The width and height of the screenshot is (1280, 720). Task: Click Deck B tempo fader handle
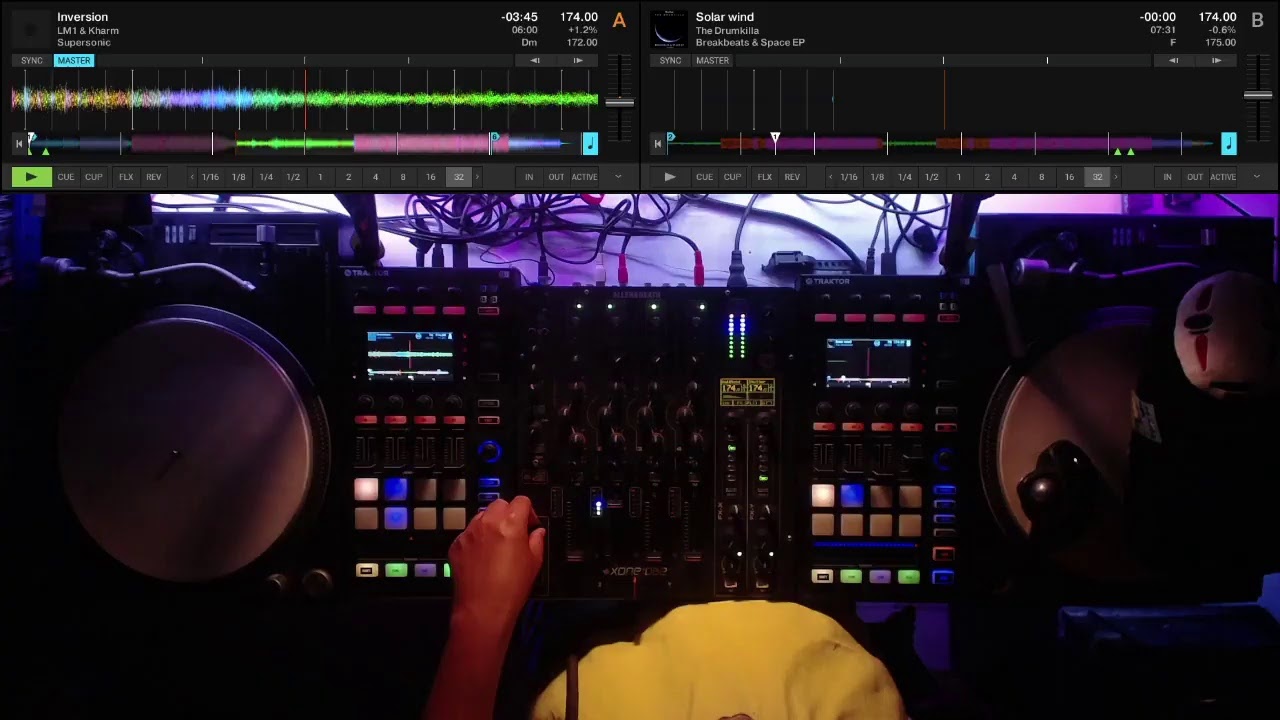pos(1258,95)
